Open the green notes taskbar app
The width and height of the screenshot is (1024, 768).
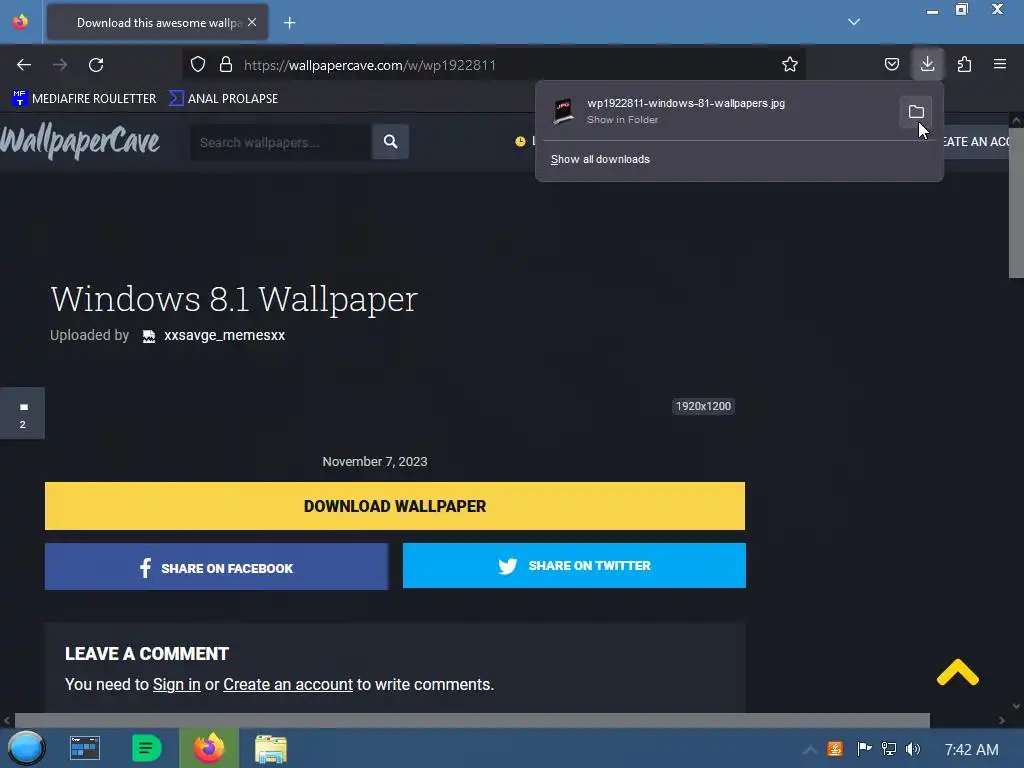click(146, 748)
